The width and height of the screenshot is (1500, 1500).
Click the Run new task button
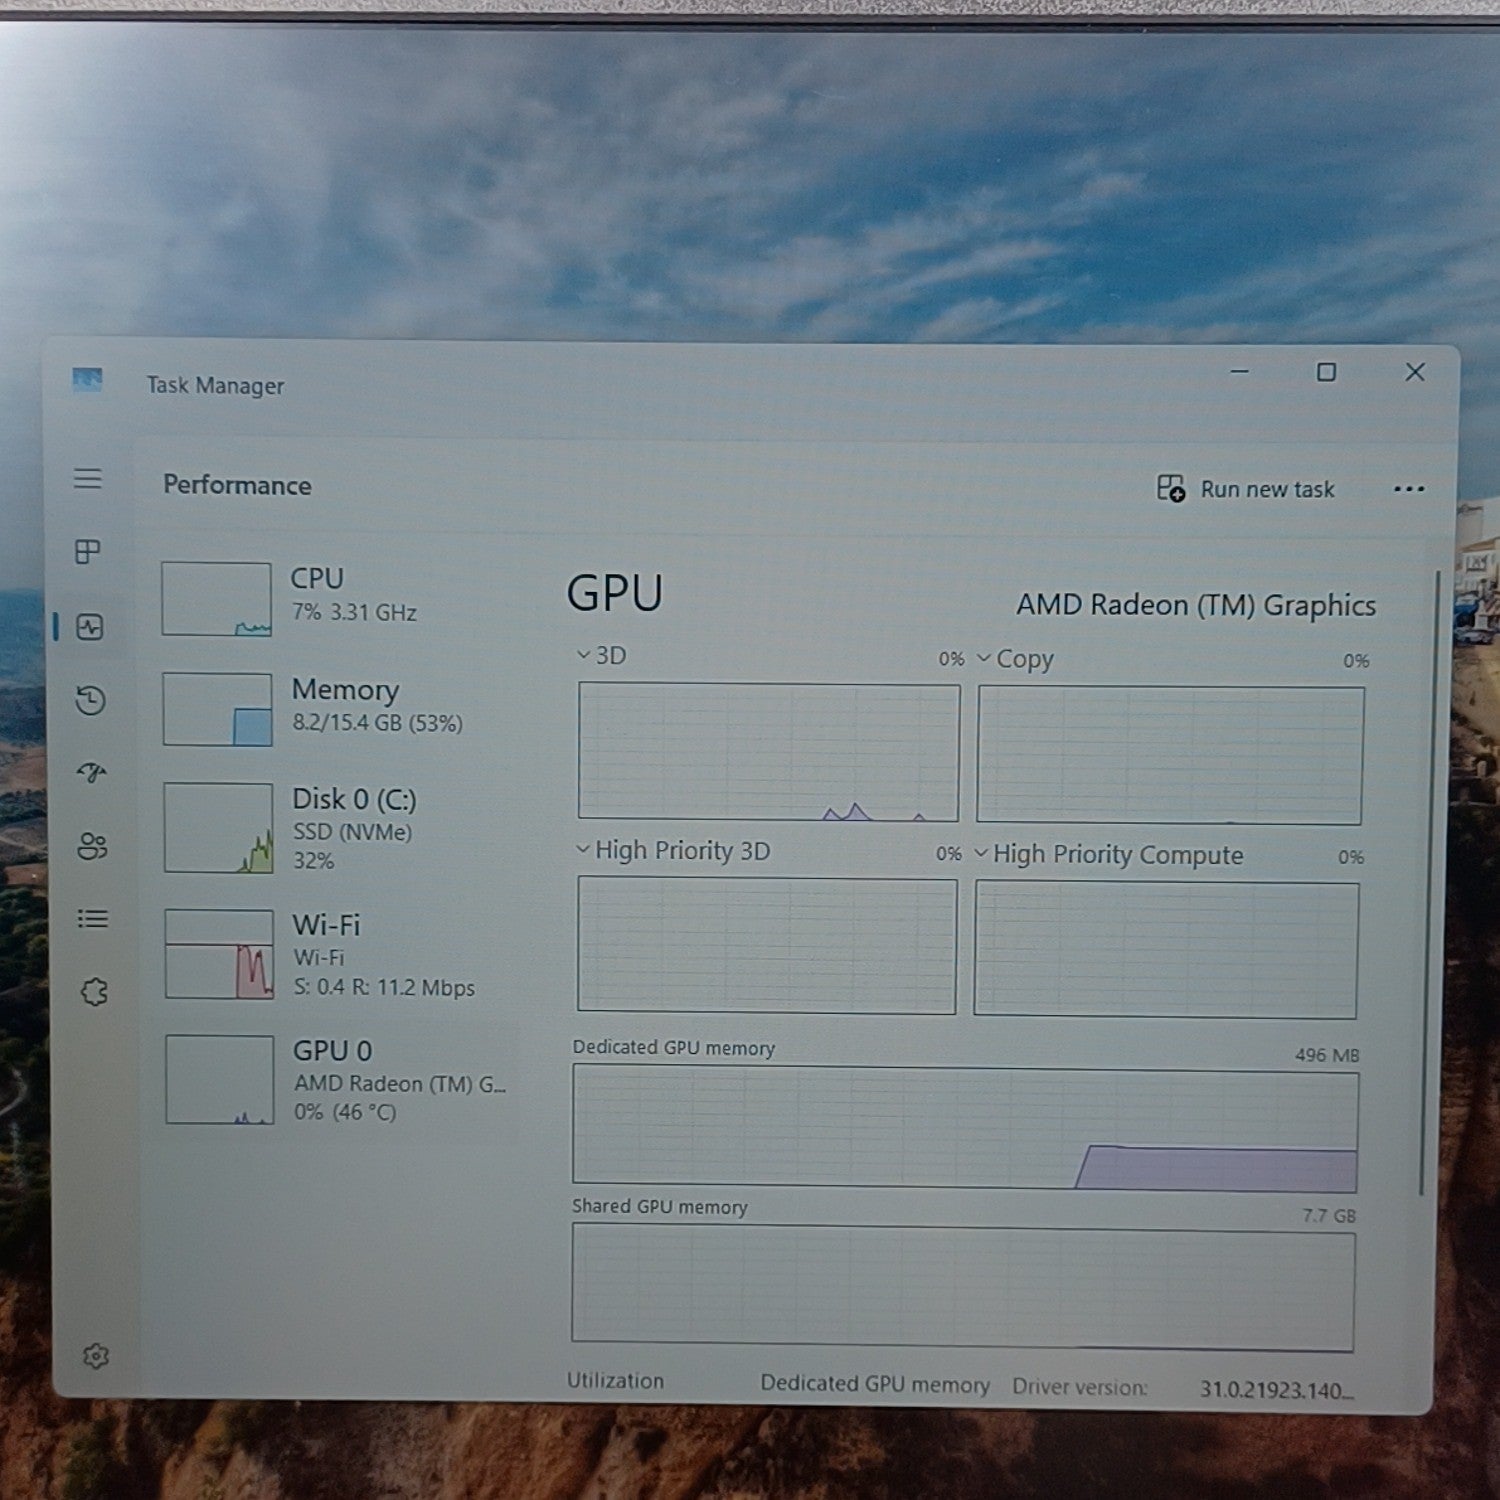pyautogui.click(x=1246, y=489)
